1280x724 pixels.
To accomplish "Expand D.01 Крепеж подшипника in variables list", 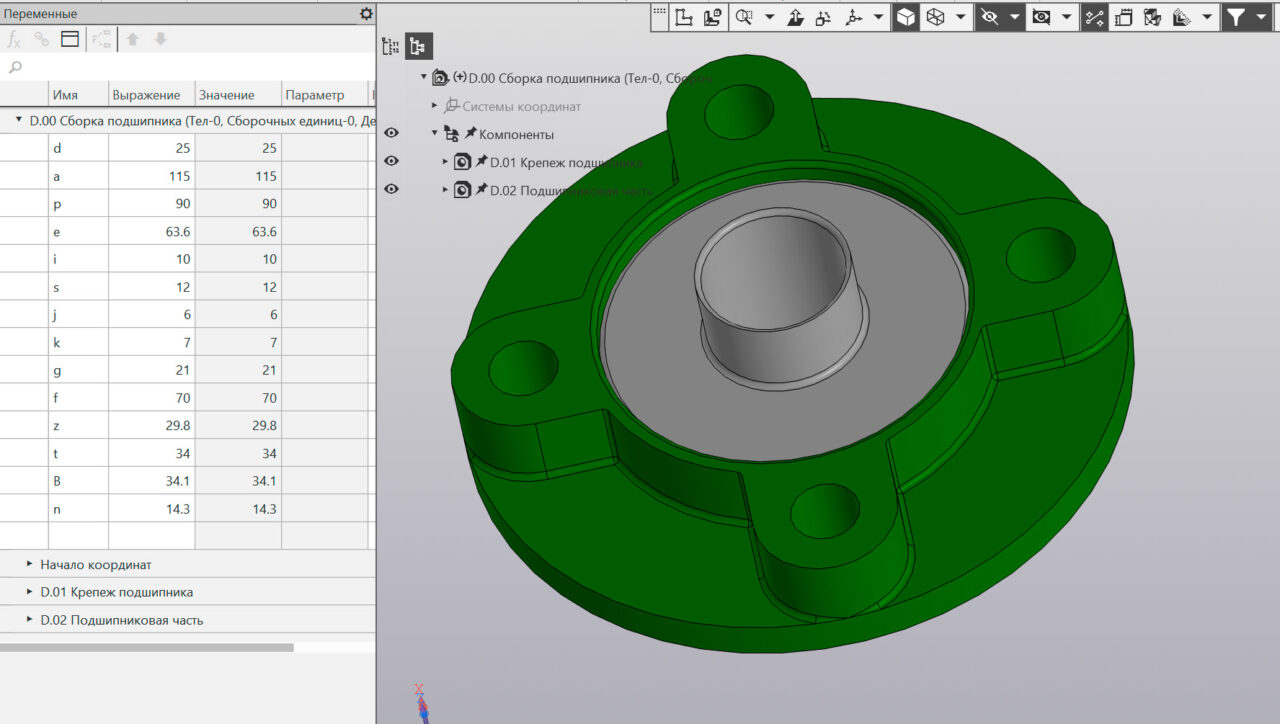I will (x=30, y=592).
